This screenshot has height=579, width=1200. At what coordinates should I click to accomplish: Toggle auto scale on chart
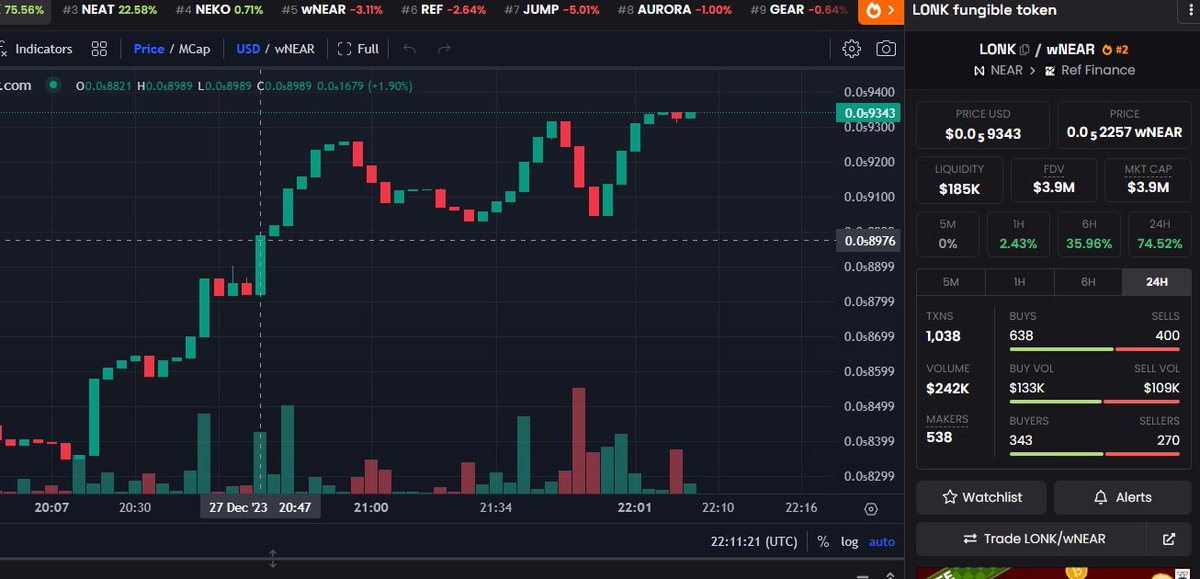coord(881,541)
